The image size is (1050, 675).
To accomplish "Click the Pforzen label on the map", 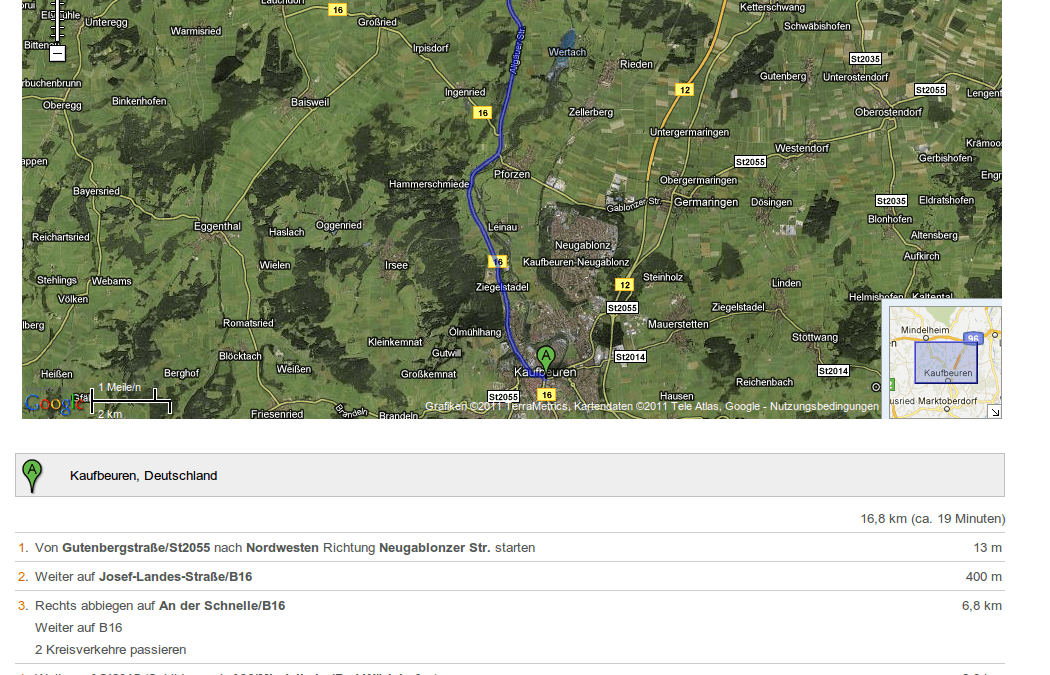I will click(x=512, y=174).
